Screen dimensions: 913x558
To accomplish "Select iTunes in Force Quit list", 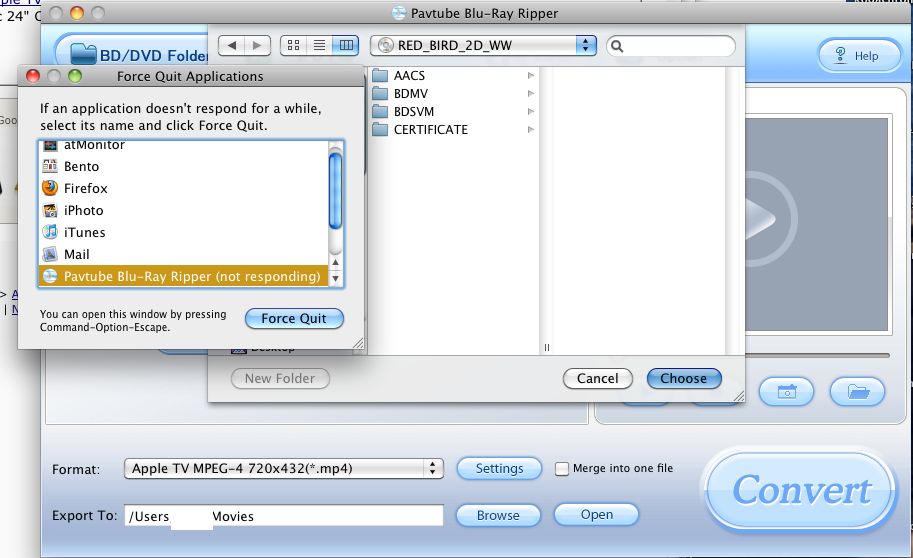I will click(183, 232).
